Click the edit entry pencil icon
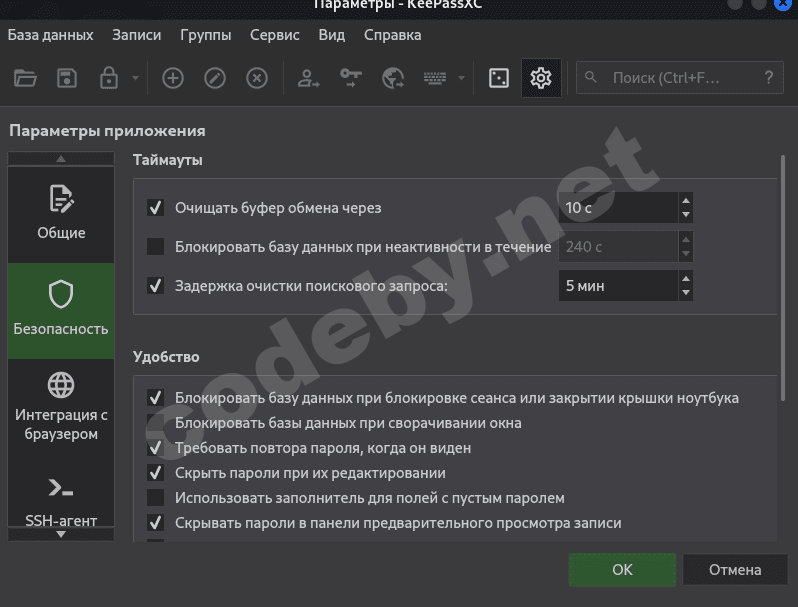The image size is (798, 607). [215, 78]
